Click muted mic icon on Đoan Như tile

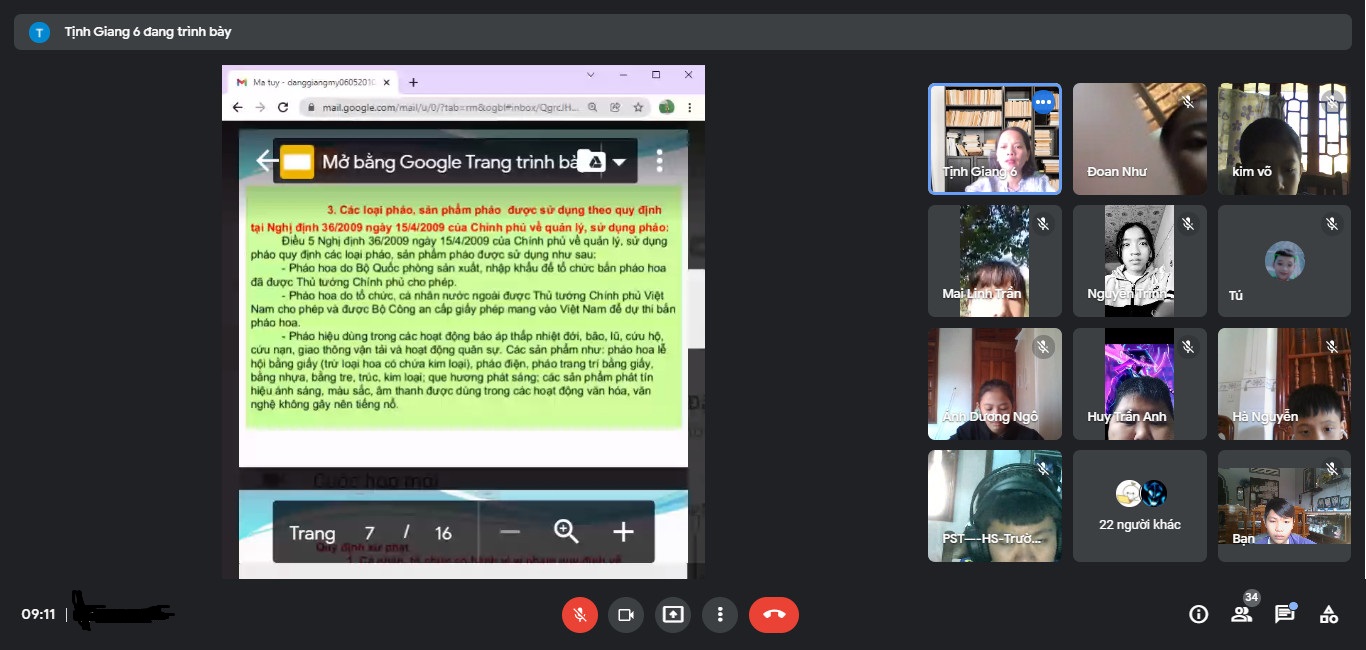1188,102
